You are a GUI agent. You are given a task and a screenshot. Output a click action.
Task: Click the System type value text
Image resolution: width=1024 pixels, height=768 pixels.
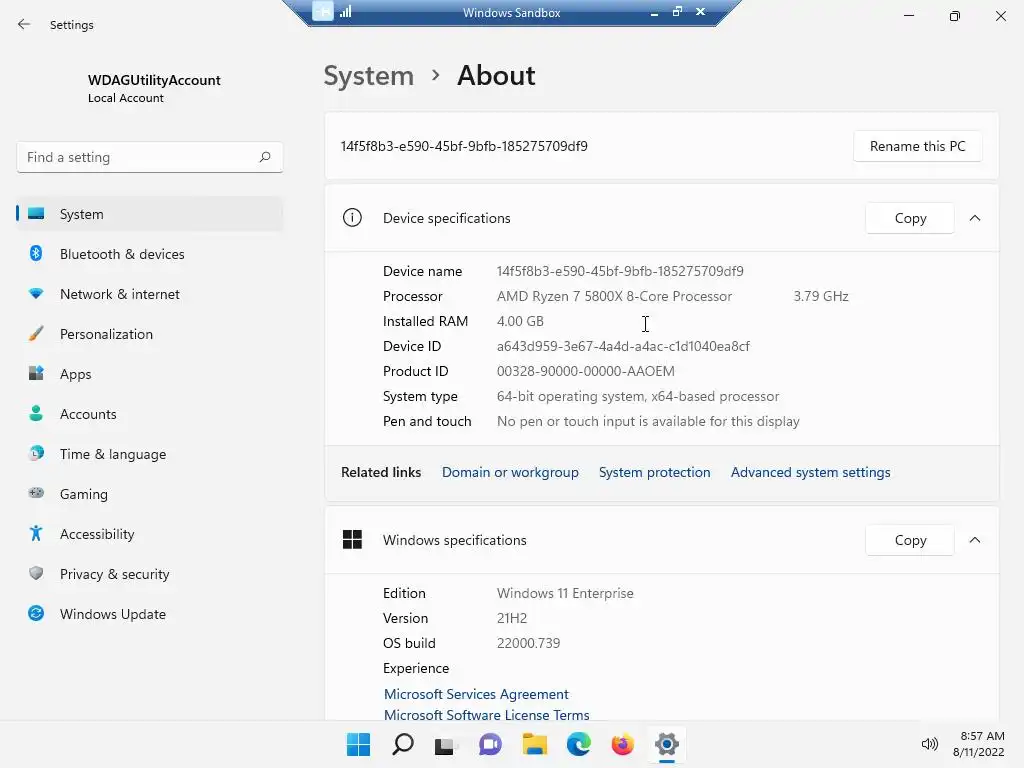click(638, 396)
